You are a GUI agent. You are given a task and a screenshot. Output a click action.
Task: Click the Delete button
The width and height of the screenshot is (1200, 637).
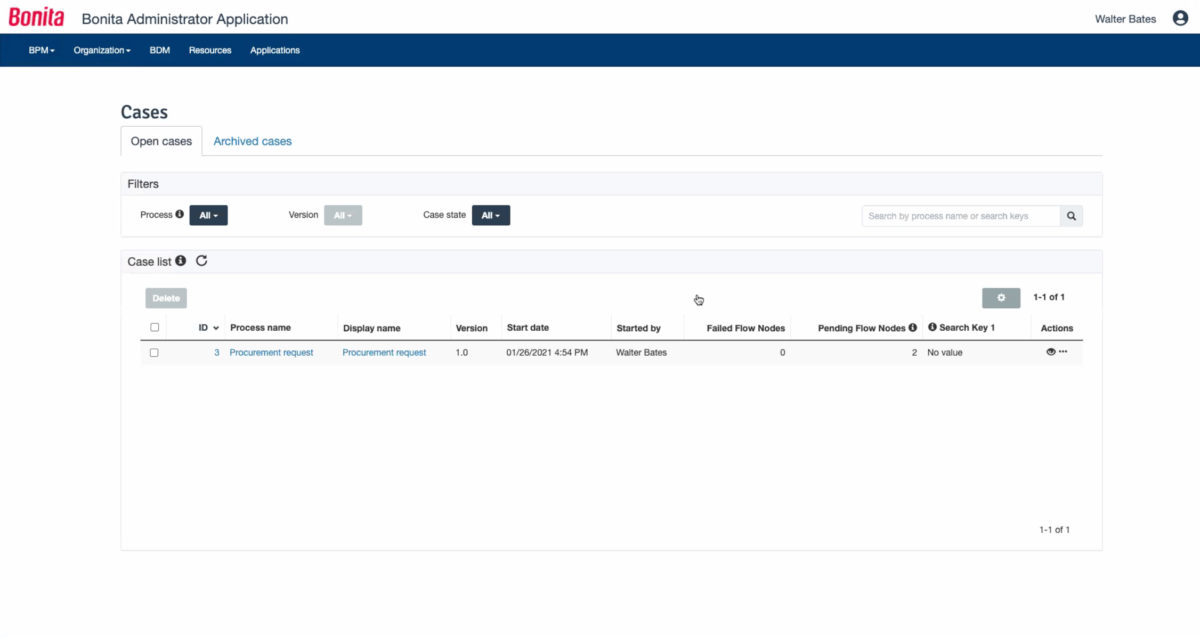[x=165, y=297]
